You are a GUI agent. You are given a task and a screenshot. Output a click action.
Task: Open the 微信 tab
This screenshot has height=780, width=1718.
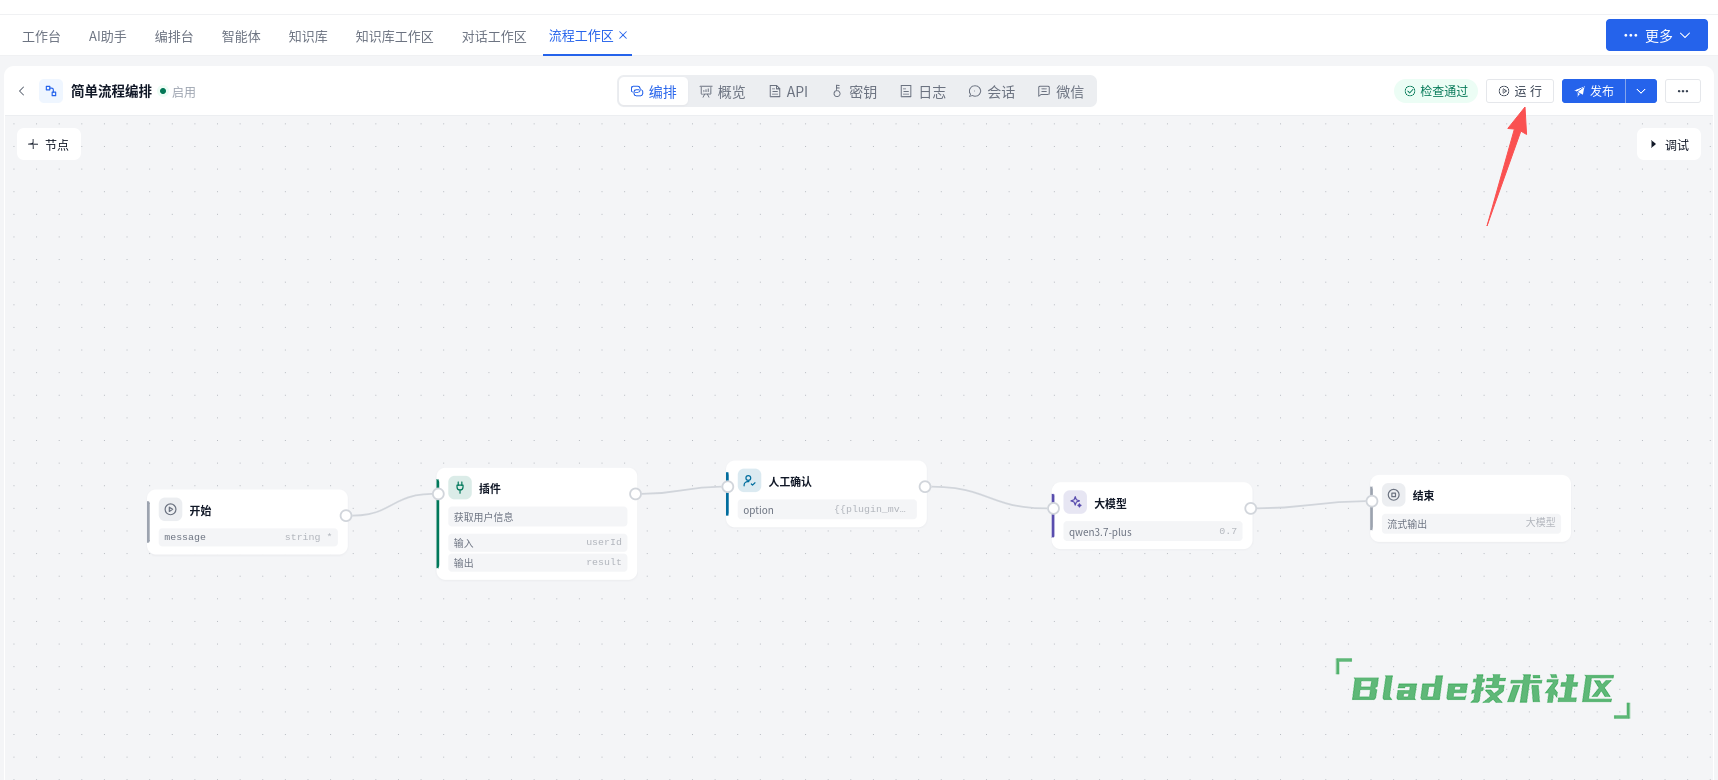coord(1061,92)
